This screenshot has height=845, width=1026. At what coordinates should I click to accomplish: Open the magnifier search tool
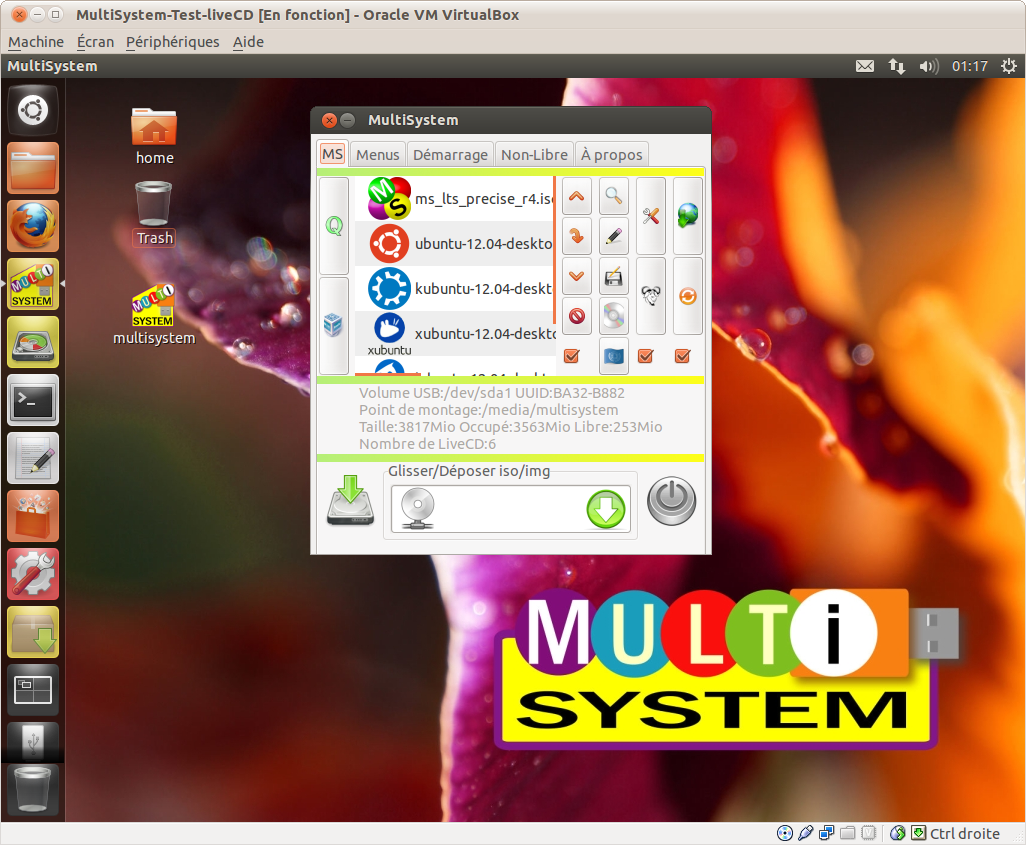[613, 196]
